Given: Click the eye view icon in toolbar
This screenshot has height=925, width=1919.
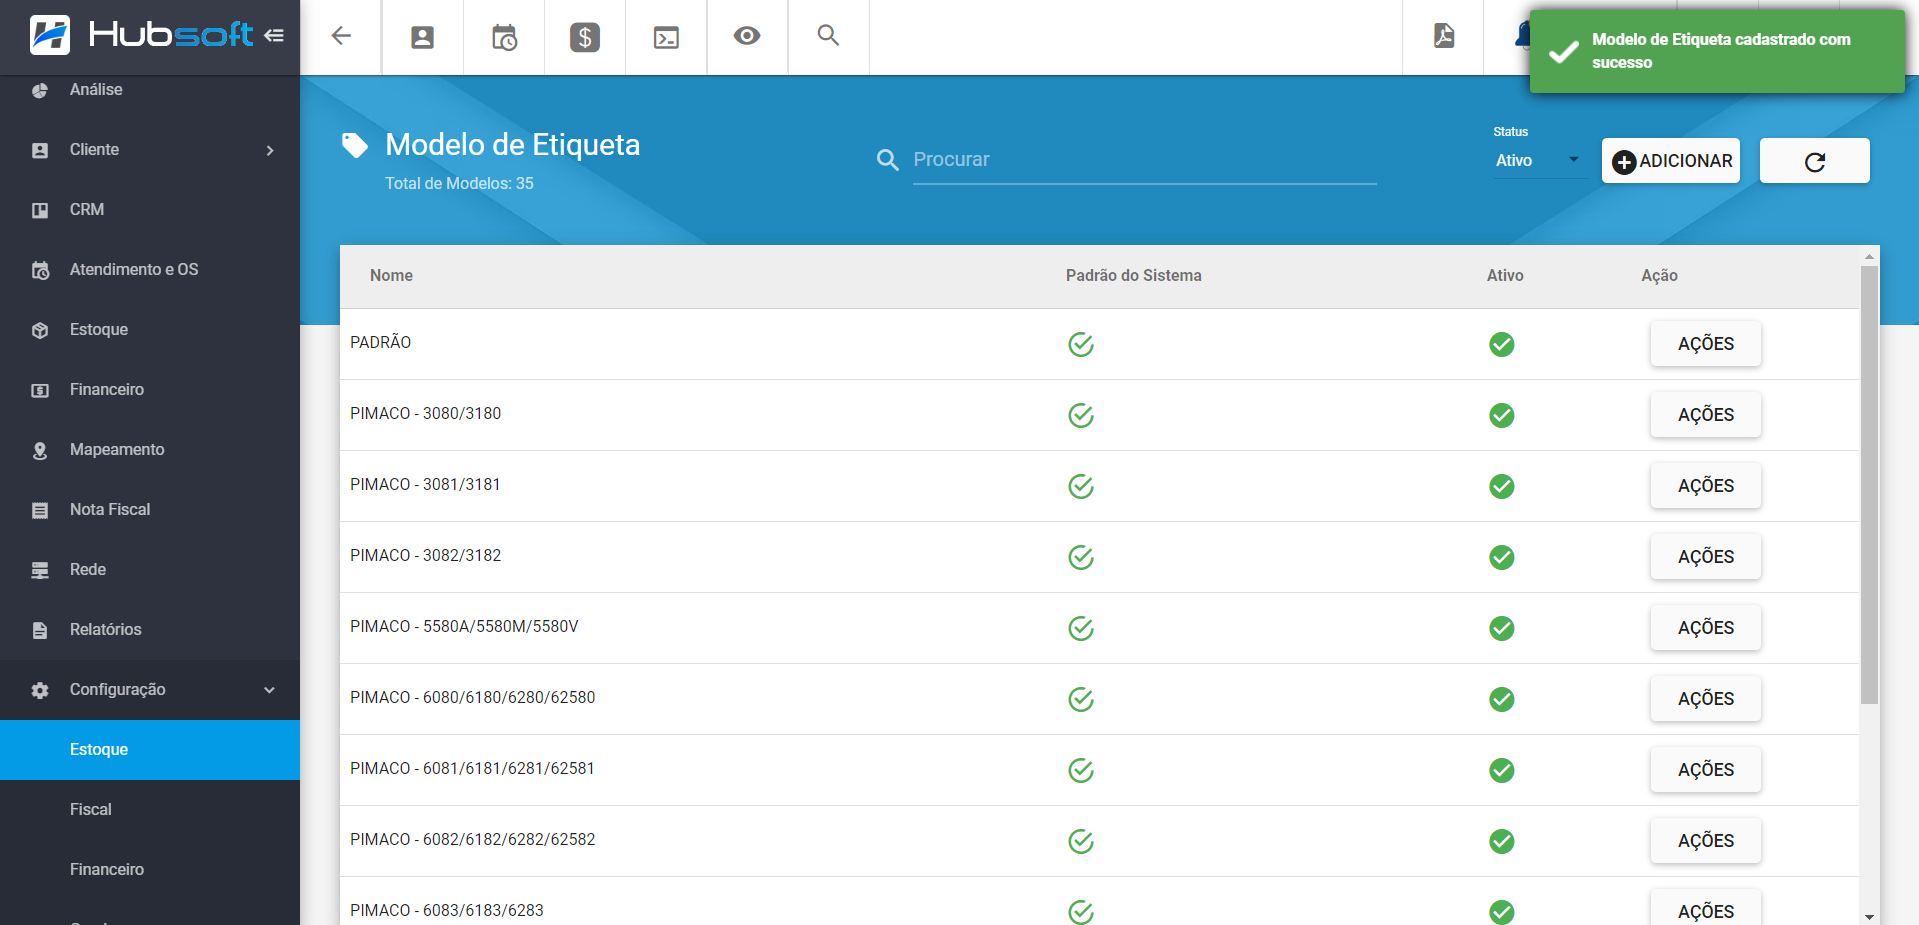Looking at the screenshot, I should [747, 36].
